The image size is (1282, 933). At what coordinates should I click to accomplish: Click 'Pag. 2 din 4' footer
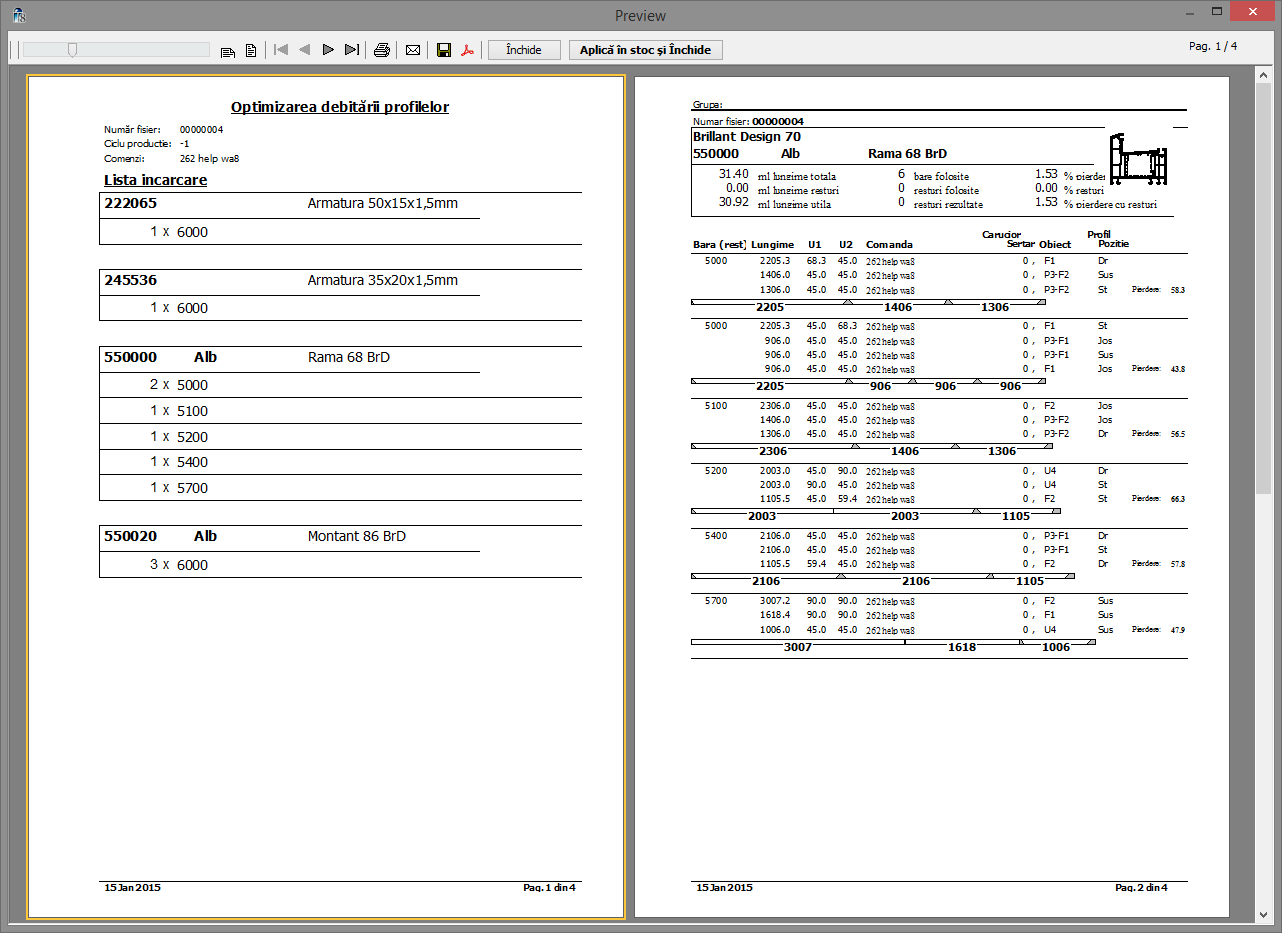[1141, 887]
